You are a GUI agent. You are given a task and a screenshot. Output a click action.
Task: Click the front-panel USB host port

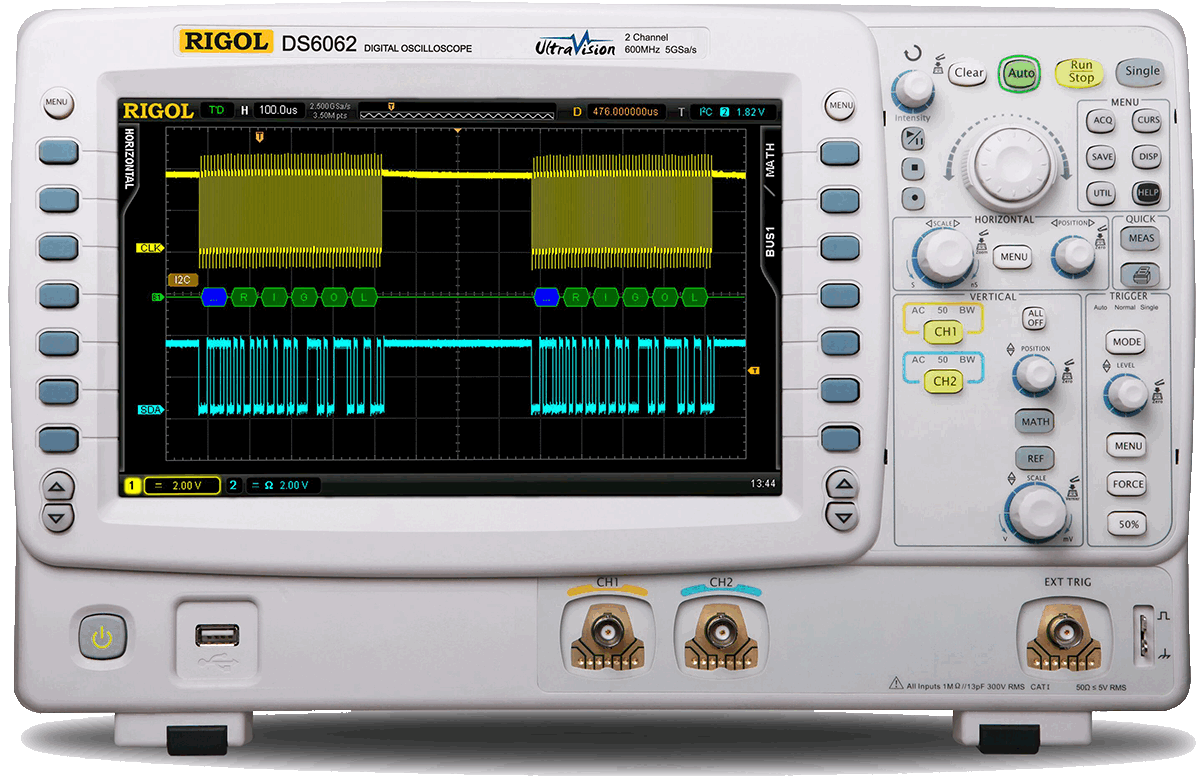[217, 634]
